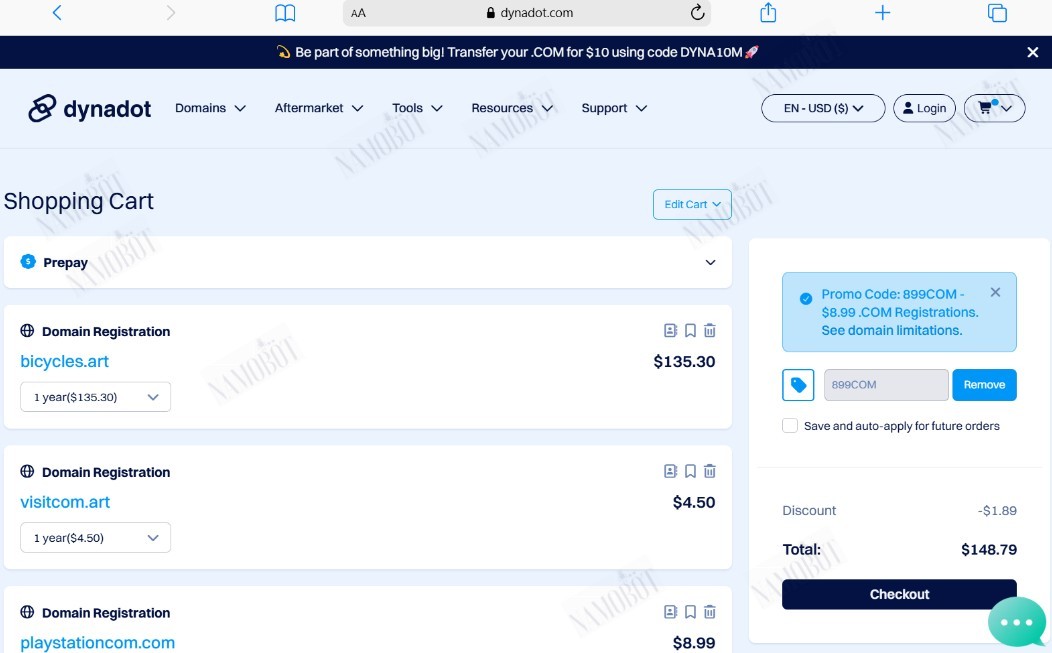Click the $135.30 price of bicycles.art
Image resolution: width=1052 pixels, height=653 pixels.
tap(684, 362)
